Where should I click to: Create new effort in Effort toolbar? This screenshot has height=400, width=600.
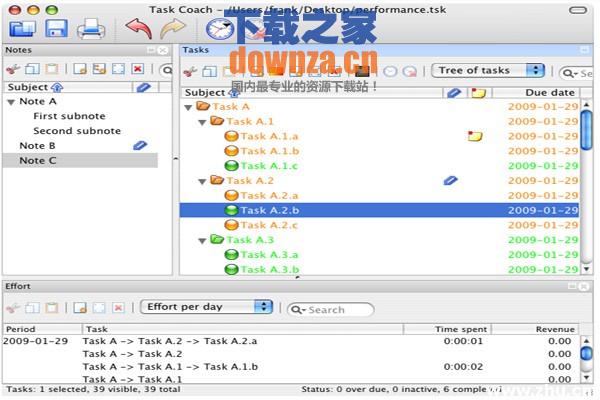[80, 308]
